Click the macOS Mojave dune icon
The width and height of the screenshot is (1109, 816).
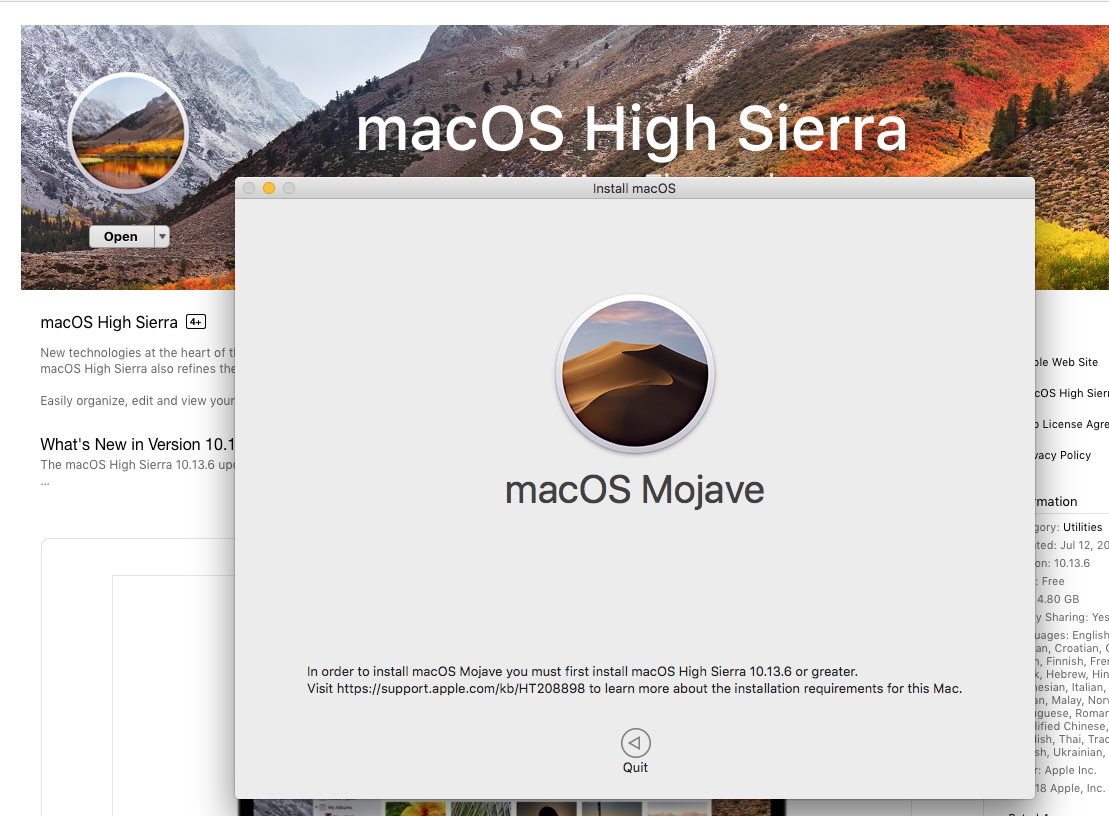(x=635, y=373)
